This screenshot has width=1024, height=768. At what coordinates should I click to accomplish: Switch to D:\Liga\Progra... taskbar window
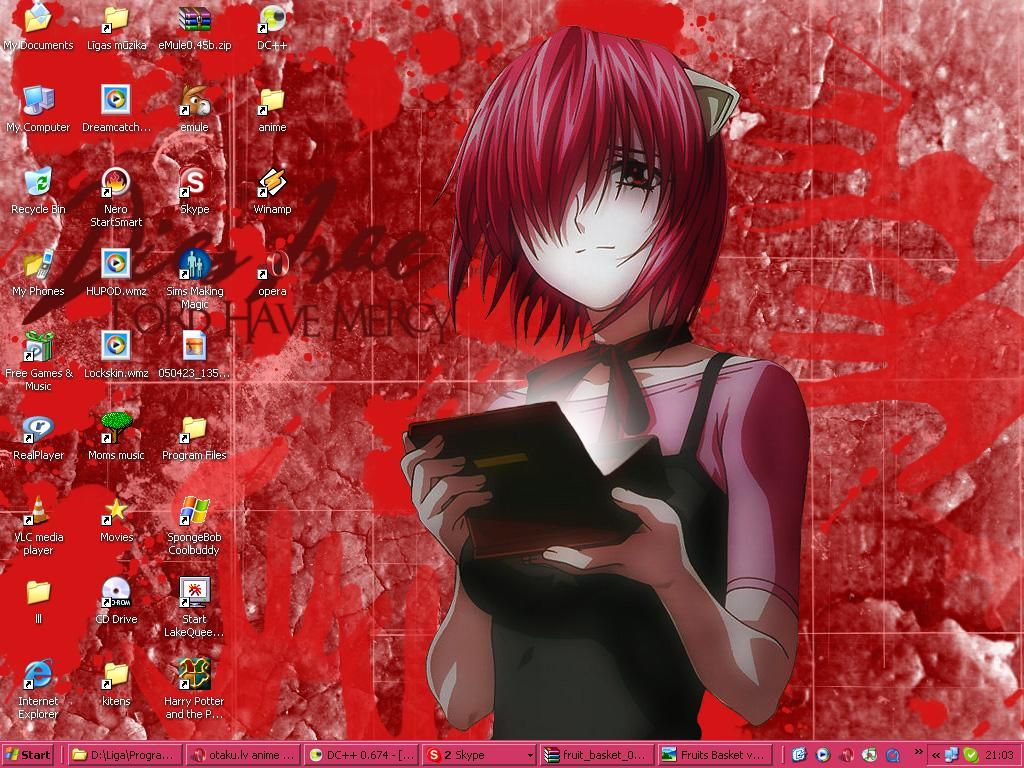pyautogui.click(x=125, y=755)
